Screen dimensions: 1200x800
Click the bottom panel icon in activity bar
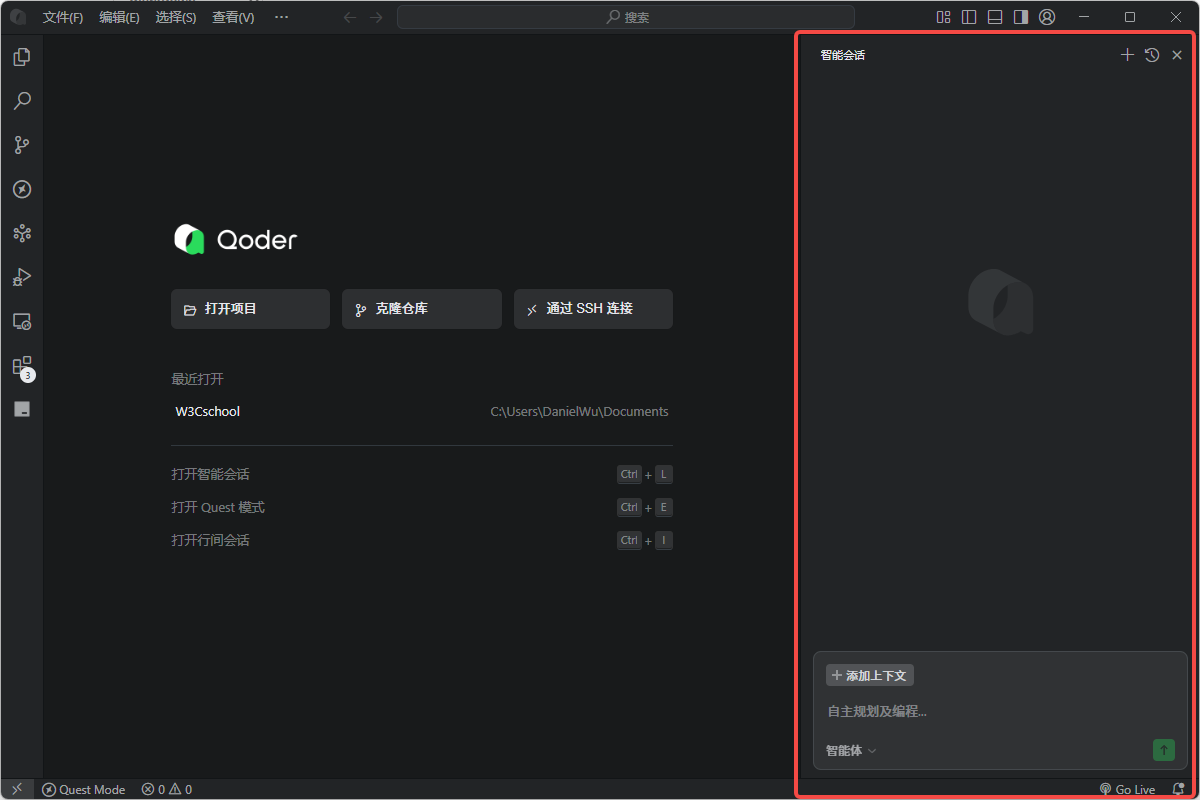point(22,409)
